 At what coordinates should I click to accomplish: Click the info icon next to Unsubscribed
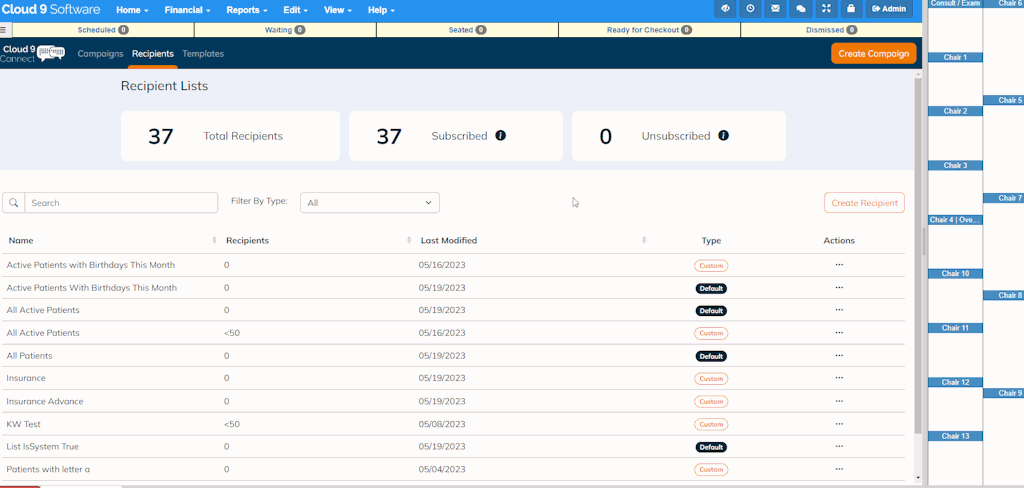click(724, 136)
